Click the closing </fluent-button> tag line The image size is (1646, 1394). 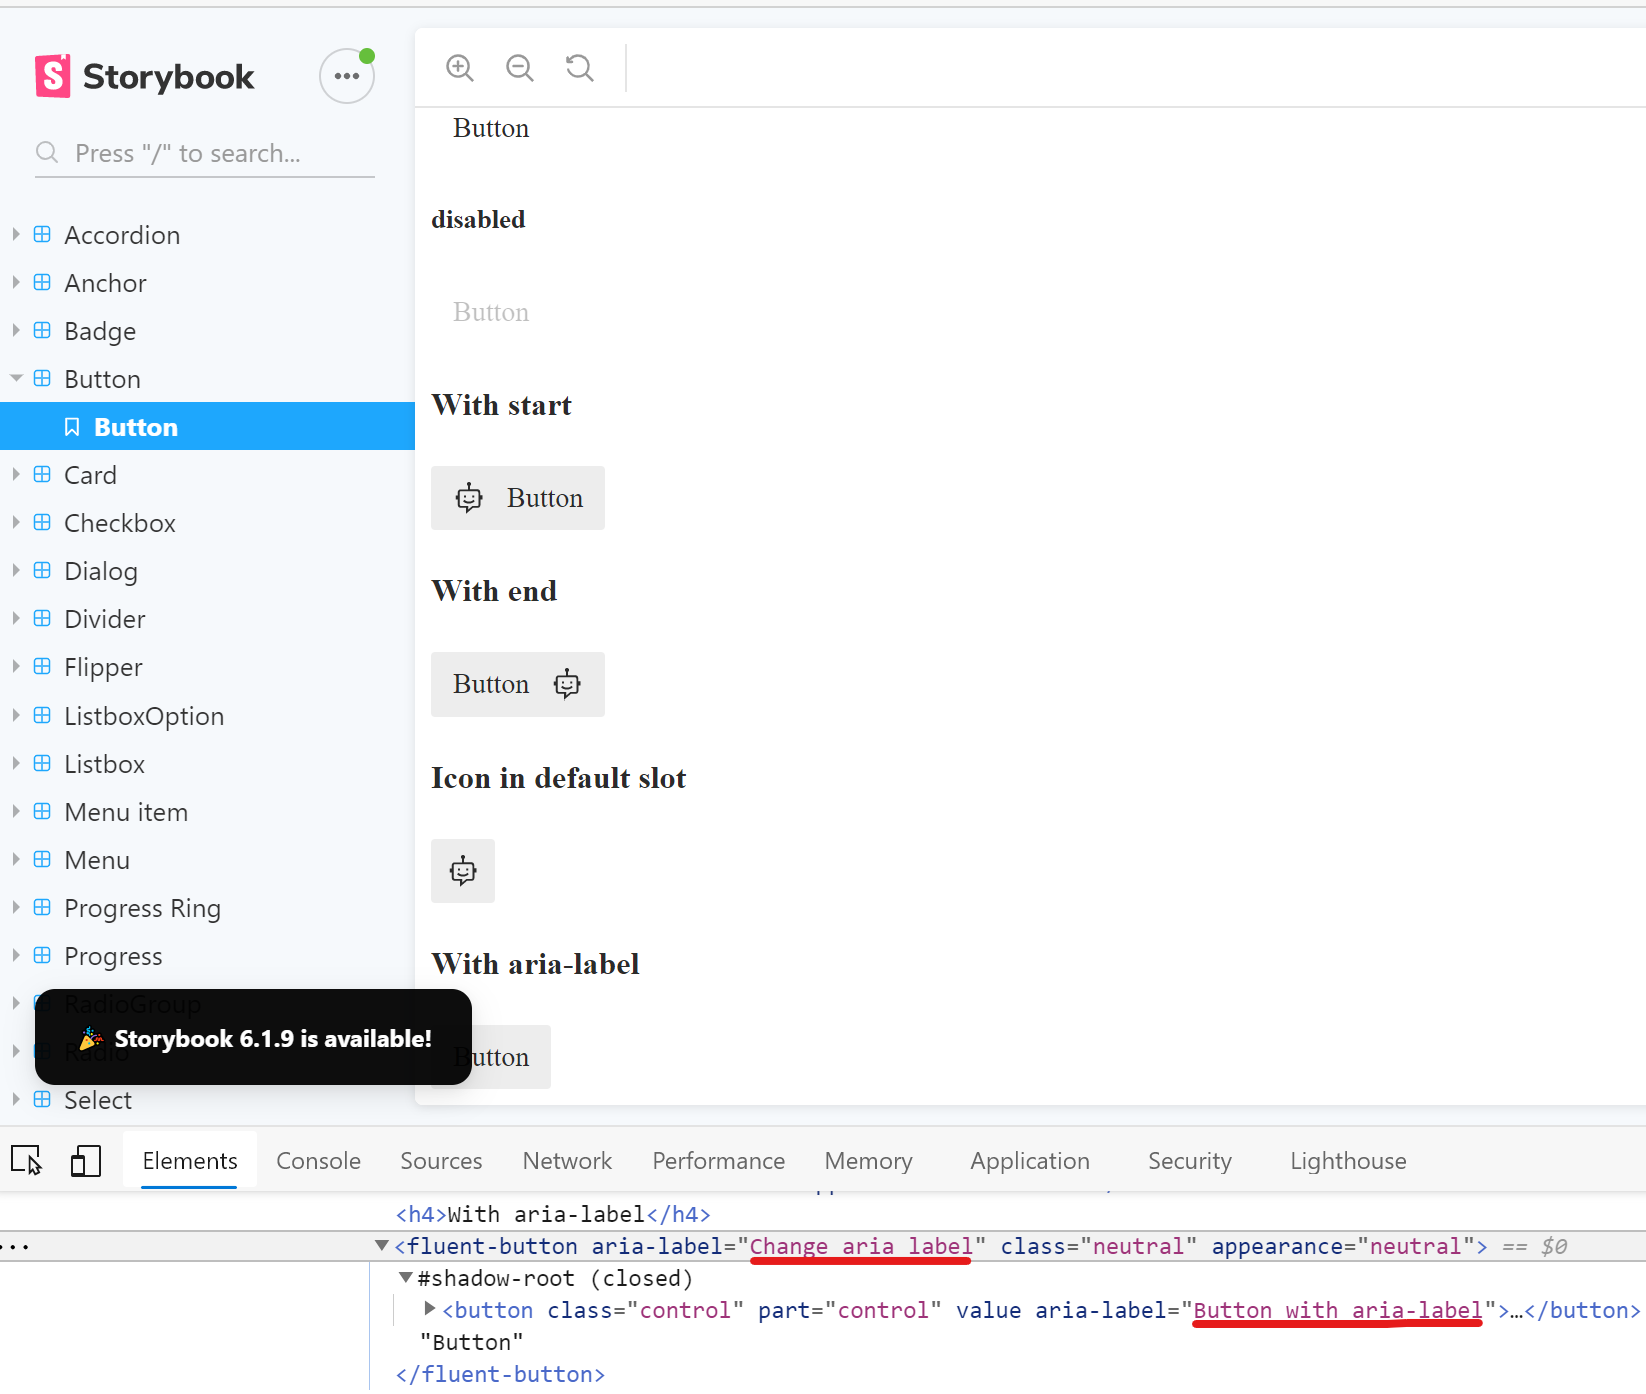click(500, 1374)
